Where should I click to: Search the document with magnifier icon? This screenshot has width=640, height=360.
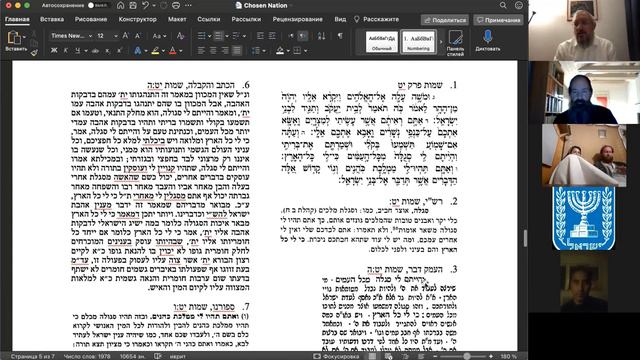tap(503, 5)
